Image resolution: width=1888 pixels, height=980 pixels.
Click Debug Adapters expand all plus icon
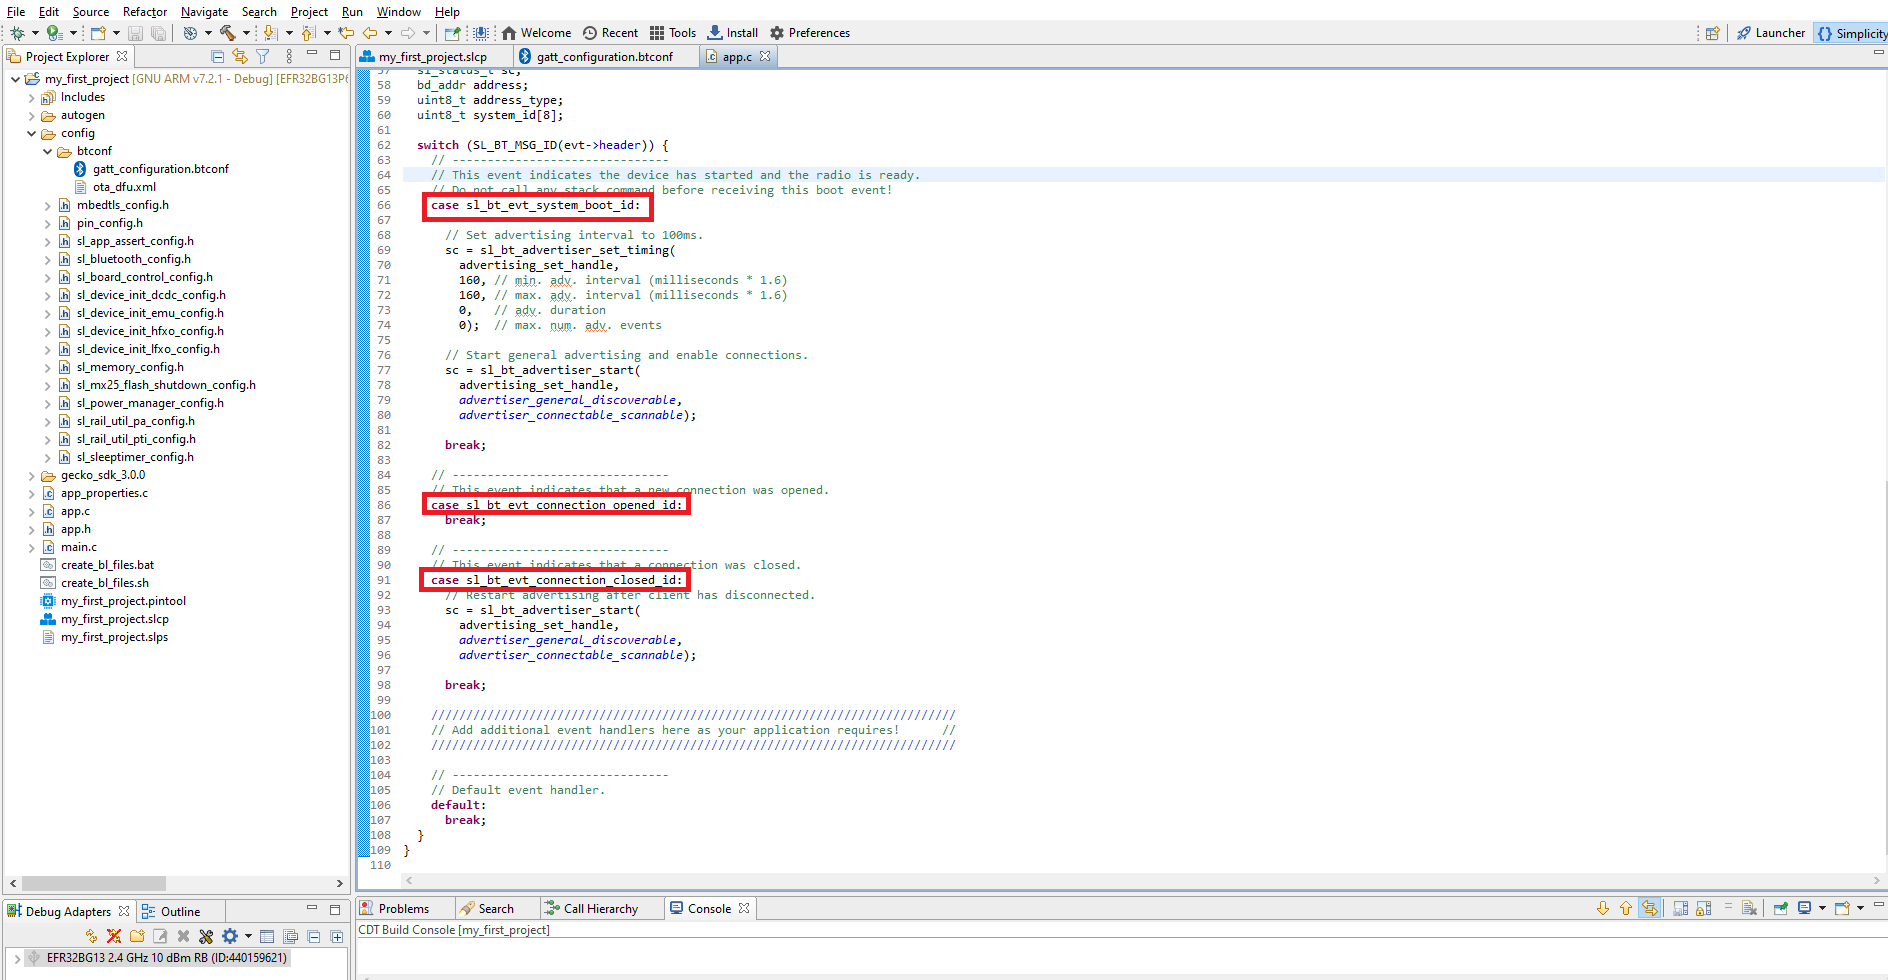337,937
